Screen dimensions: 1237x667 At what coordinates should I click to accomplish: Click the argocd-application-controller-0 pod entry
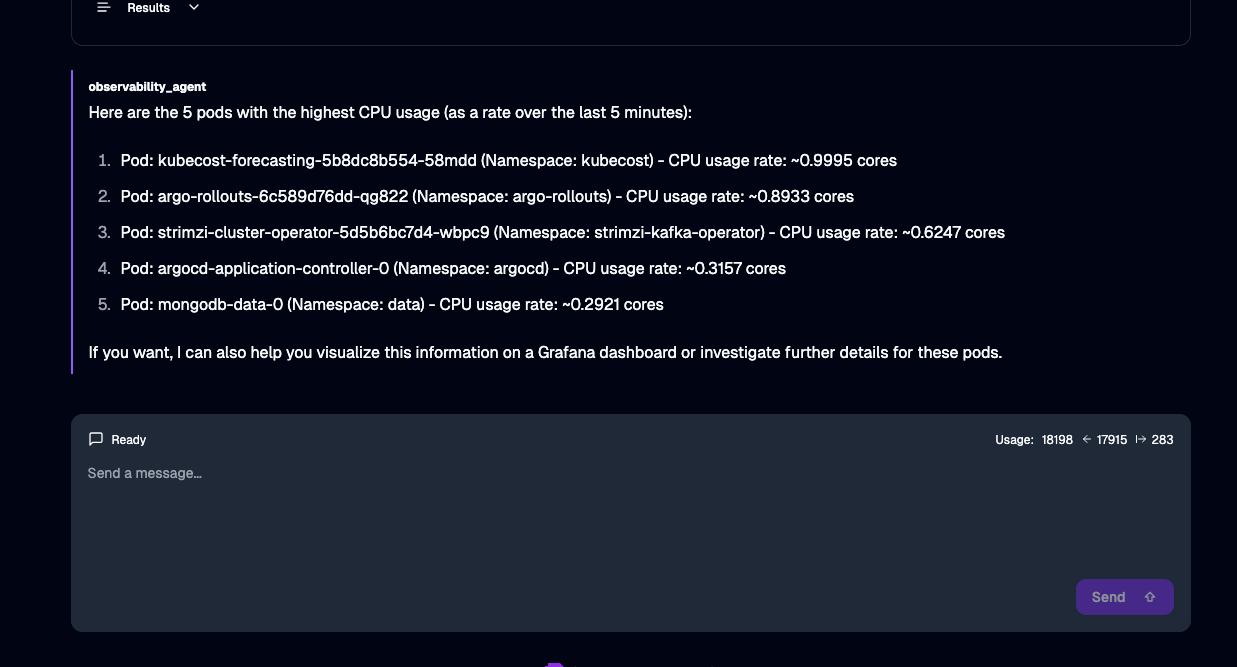click(x=453, y=268)
